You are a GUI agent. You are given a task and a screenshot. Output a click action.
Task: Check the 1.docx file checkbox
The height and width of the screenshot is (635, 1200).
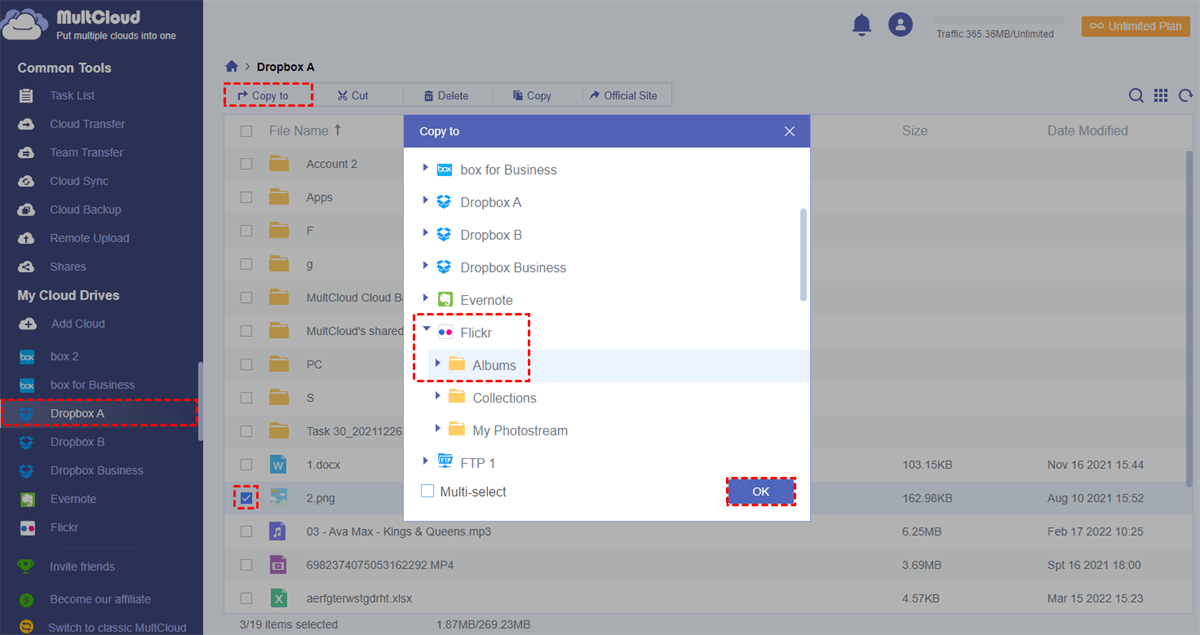(246, 465)
